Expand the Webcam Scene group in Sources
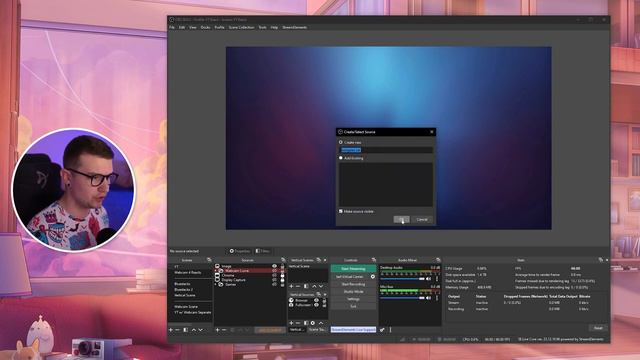 [216, 271]
